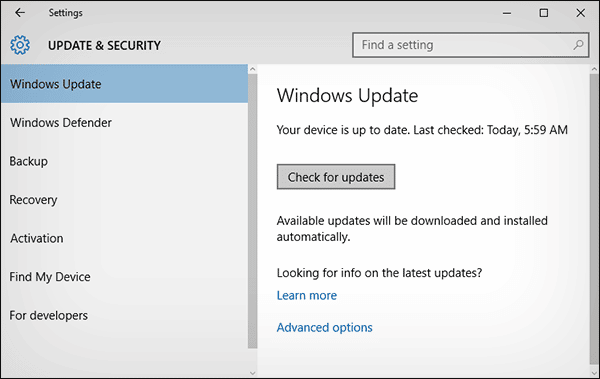Close the Settings window
The height and width of the screenshot is (379, 600).
[580, 13]
